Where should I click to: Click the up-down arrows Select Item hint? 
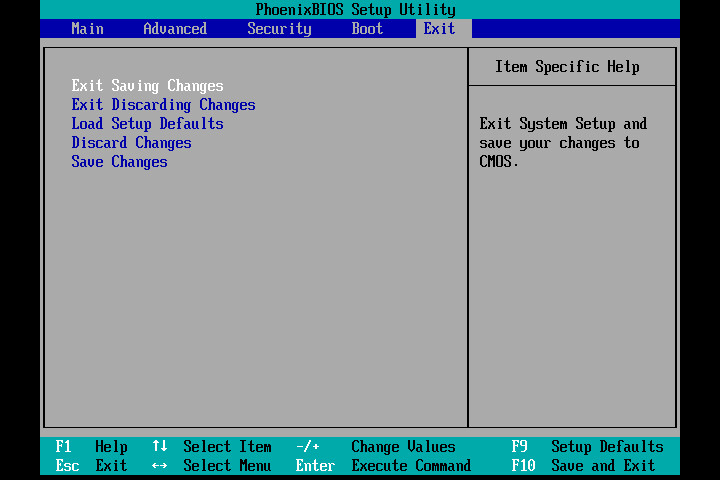tap(212, 446)
